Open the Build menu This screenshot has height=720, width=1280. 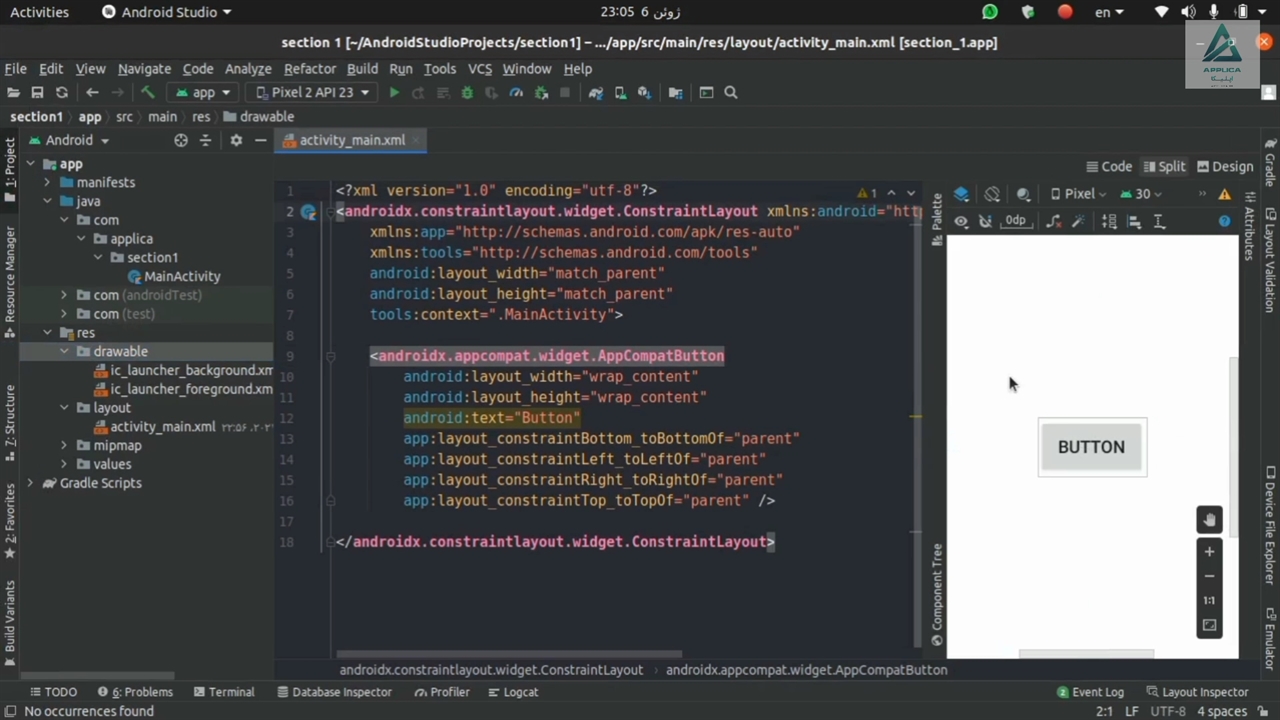tap(362, 68)
